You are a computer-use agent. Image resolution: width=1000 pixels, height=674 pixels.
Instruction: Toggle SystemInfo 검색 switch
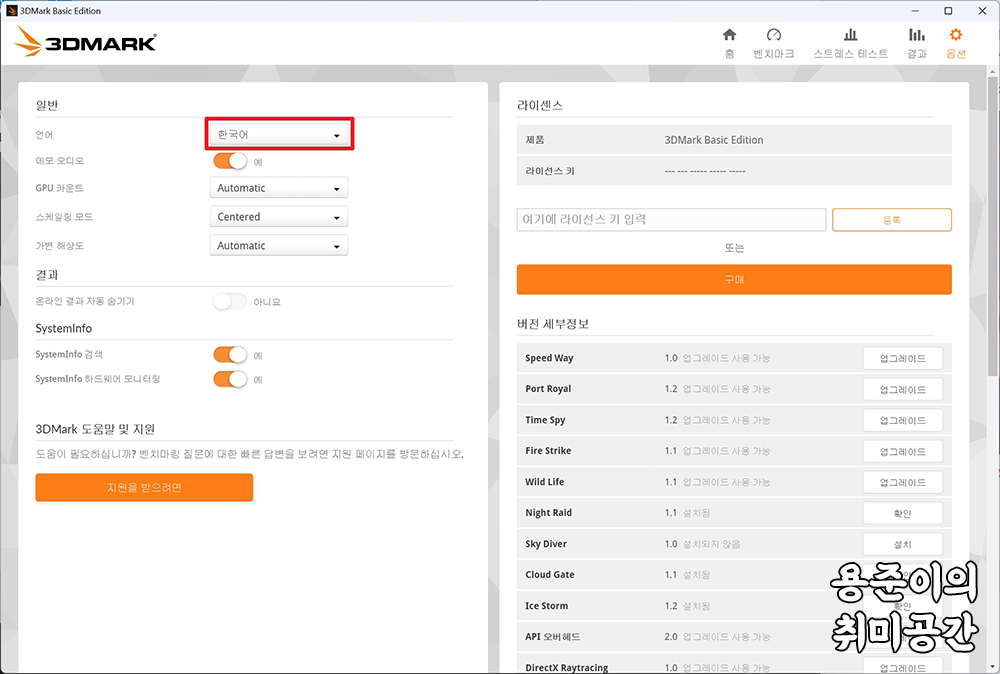(x=230, y=355)
